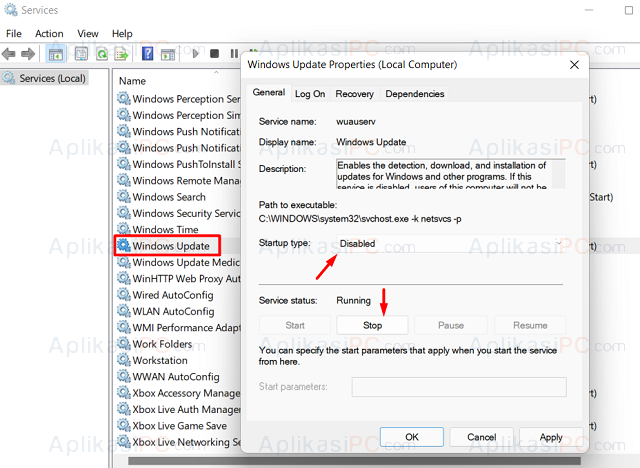Open the Startup type dropdown showing Disabled

click(x=451, y=244)
